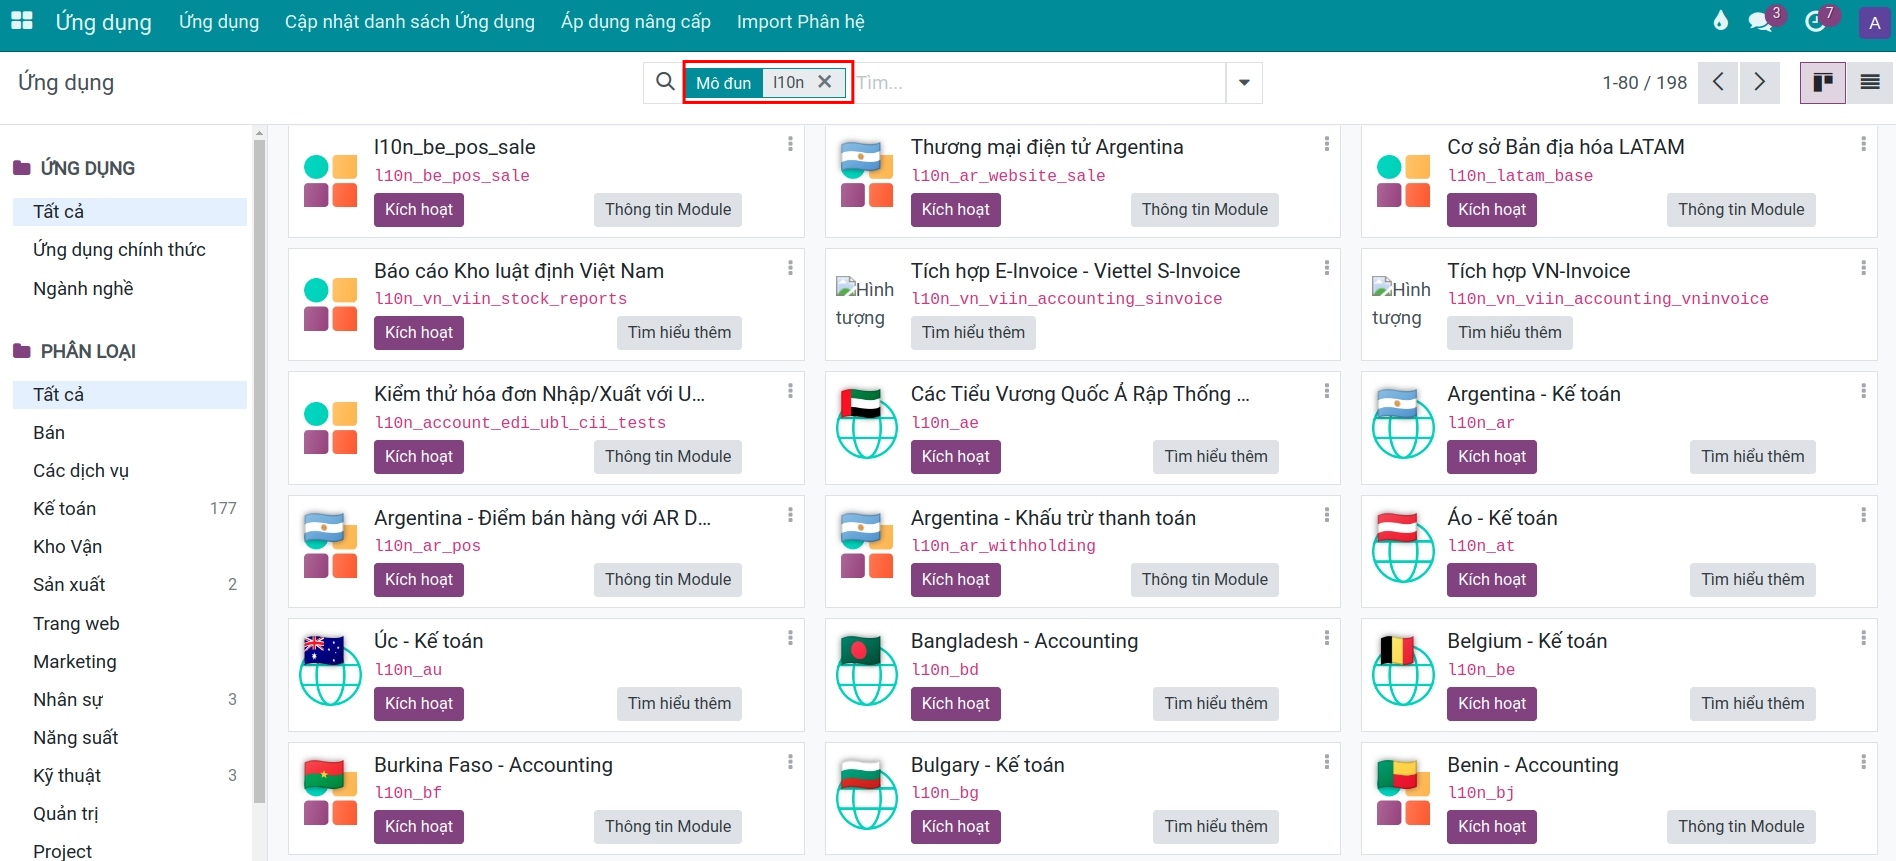Activate the l10n_be_pos_sale module

coord(419,209)
